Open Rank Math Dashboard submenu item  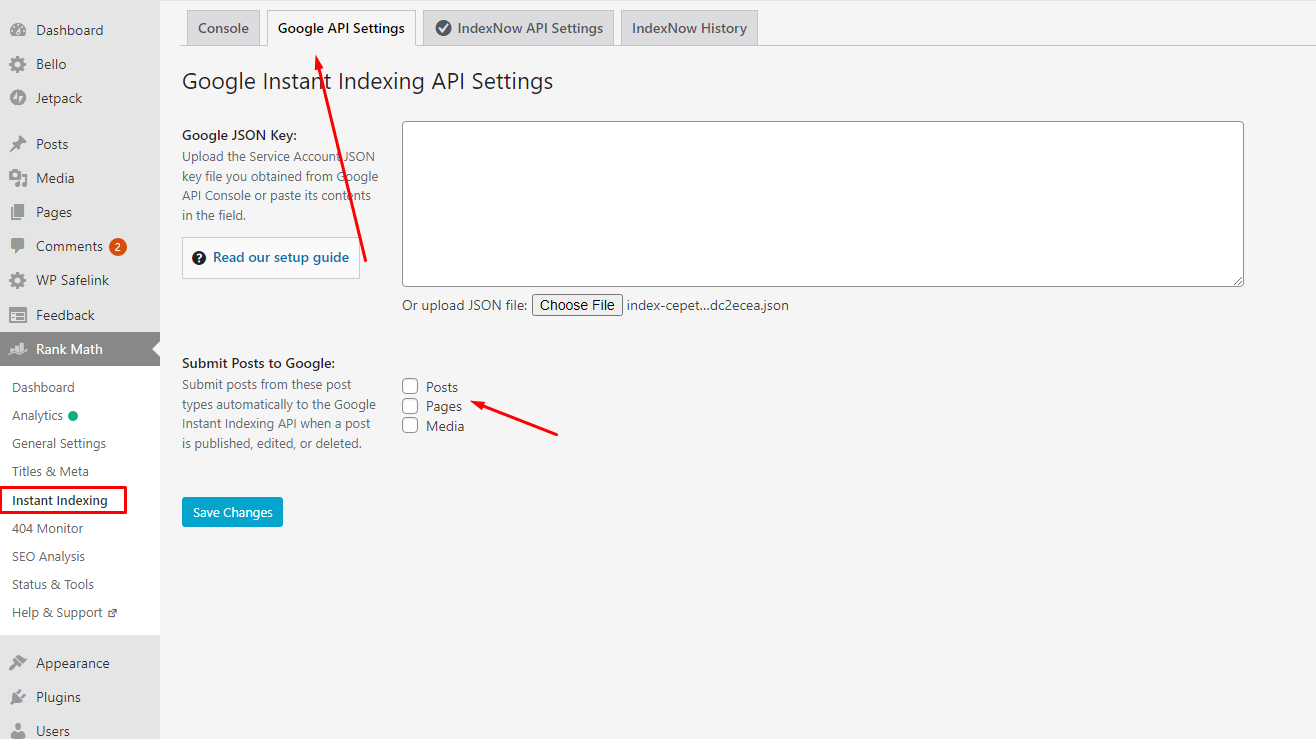43,387
